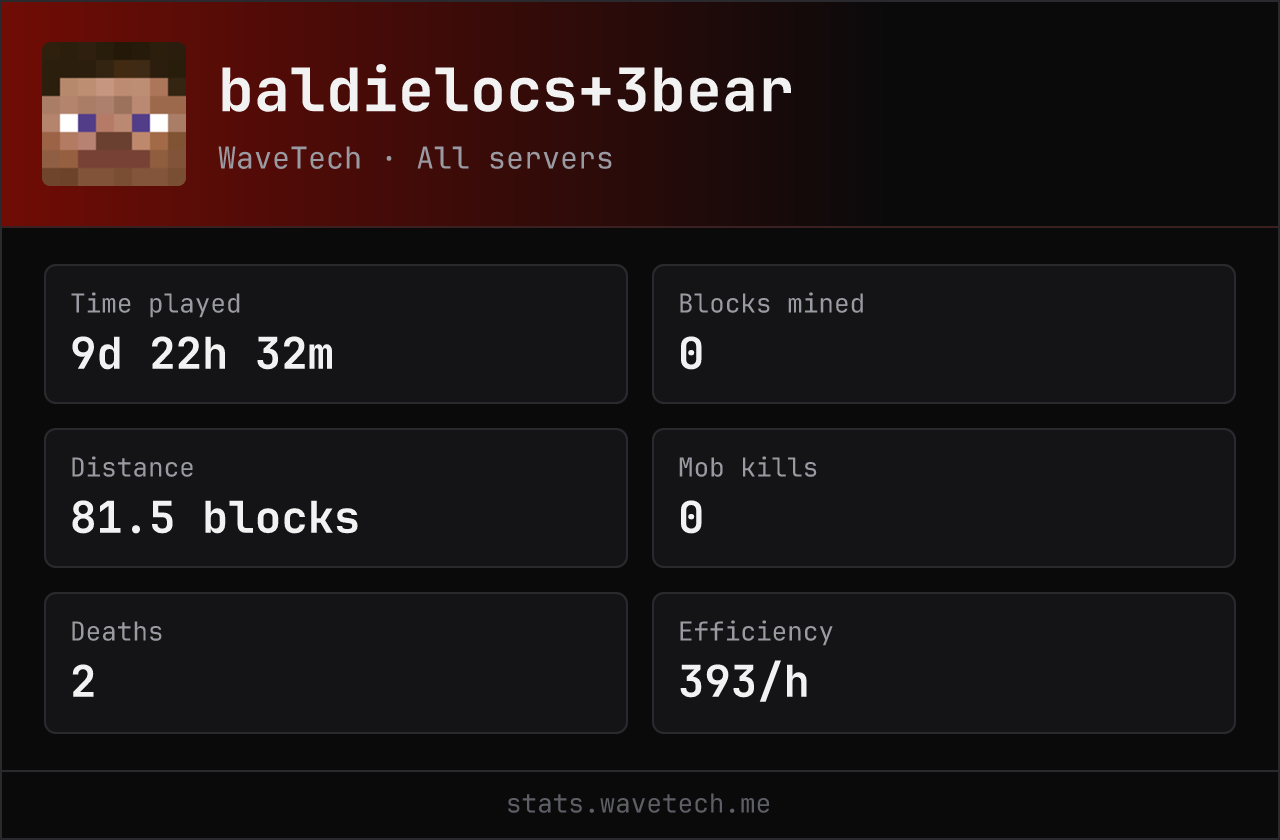Click the Mob kills value 0
1280x840 pixels.
tap(691, 518)
